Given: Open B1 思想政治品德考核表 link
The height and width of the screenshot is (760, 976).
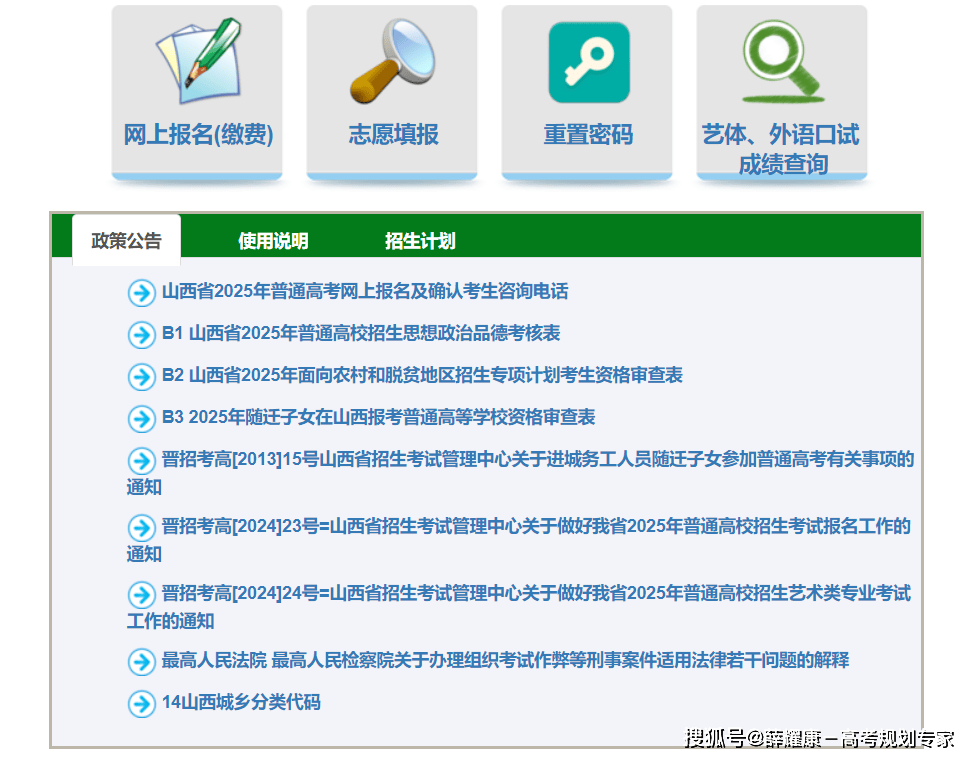Looking at the screenshot, I should click(x=361, y=333).
